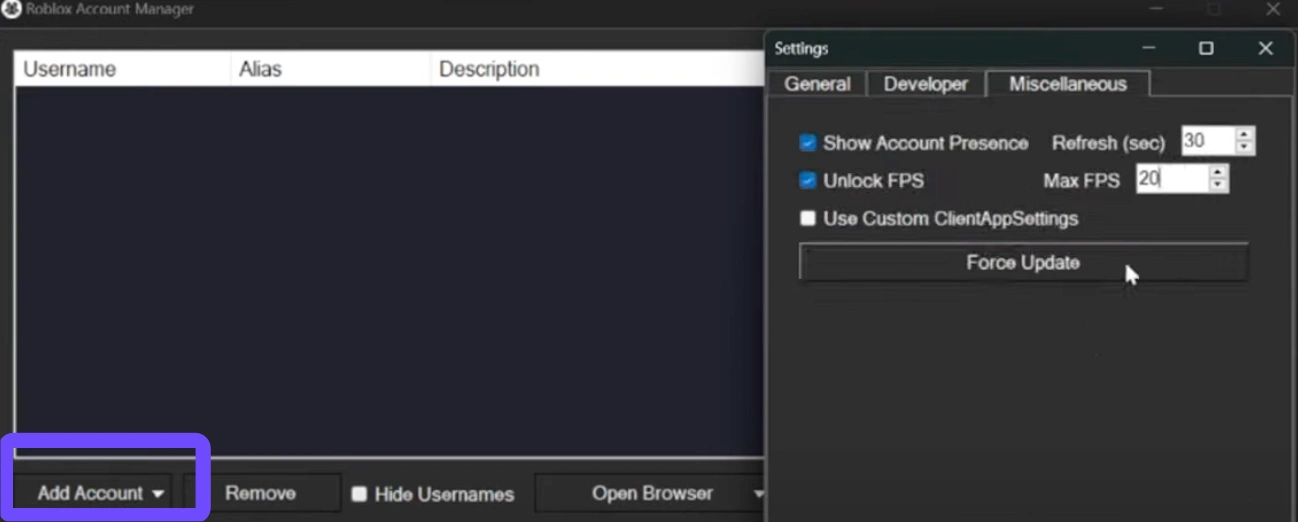
Task: Expand the Add Account dropdown arrow
Action: (158, 494)
